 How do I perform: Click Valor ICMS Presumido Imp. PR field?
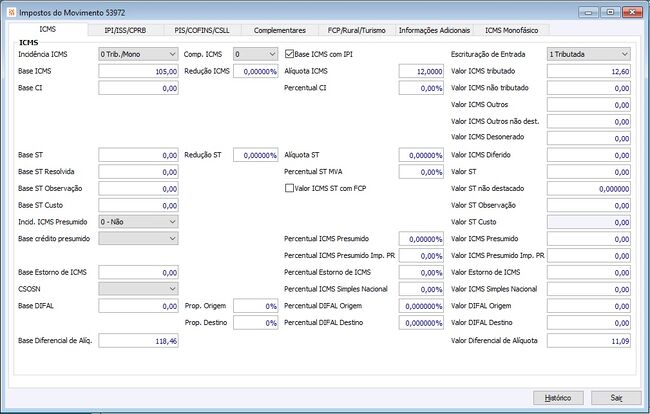589,256
